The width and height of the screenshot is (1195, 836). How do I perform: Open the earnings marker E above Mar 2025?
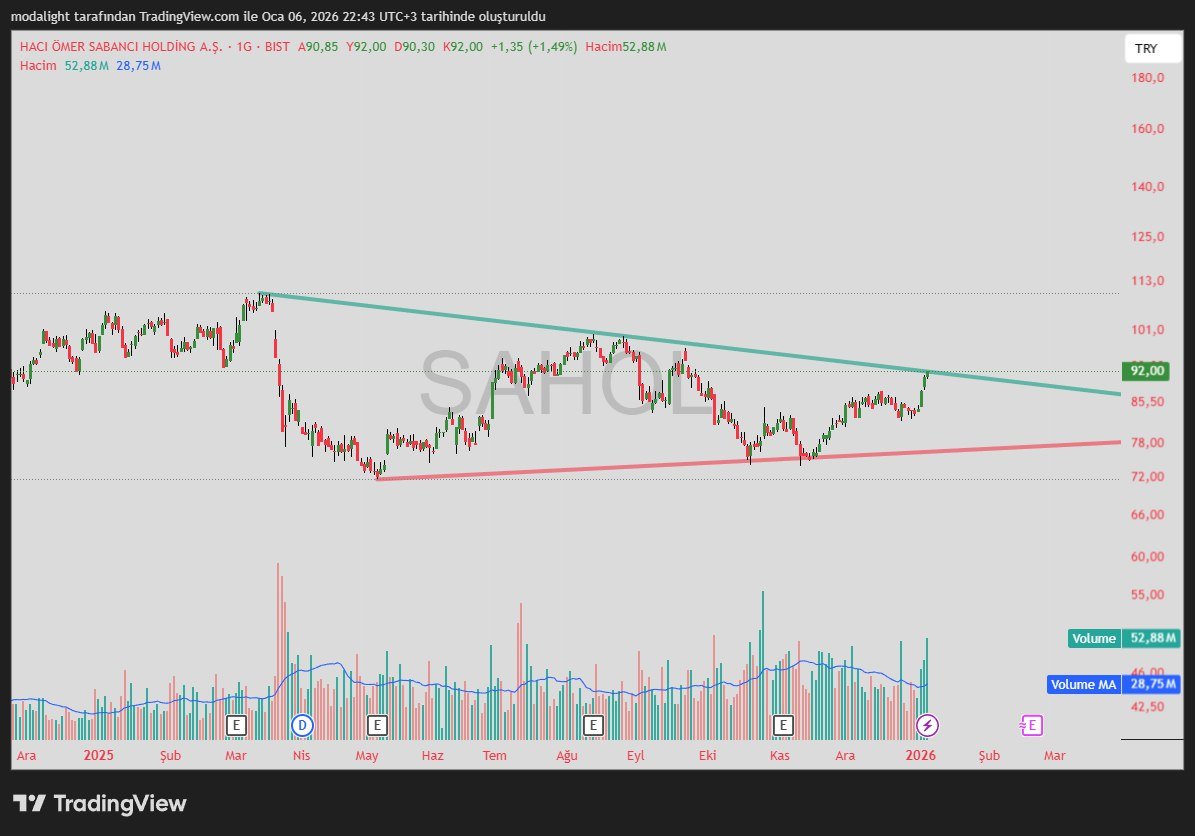(x=236, y=725)
